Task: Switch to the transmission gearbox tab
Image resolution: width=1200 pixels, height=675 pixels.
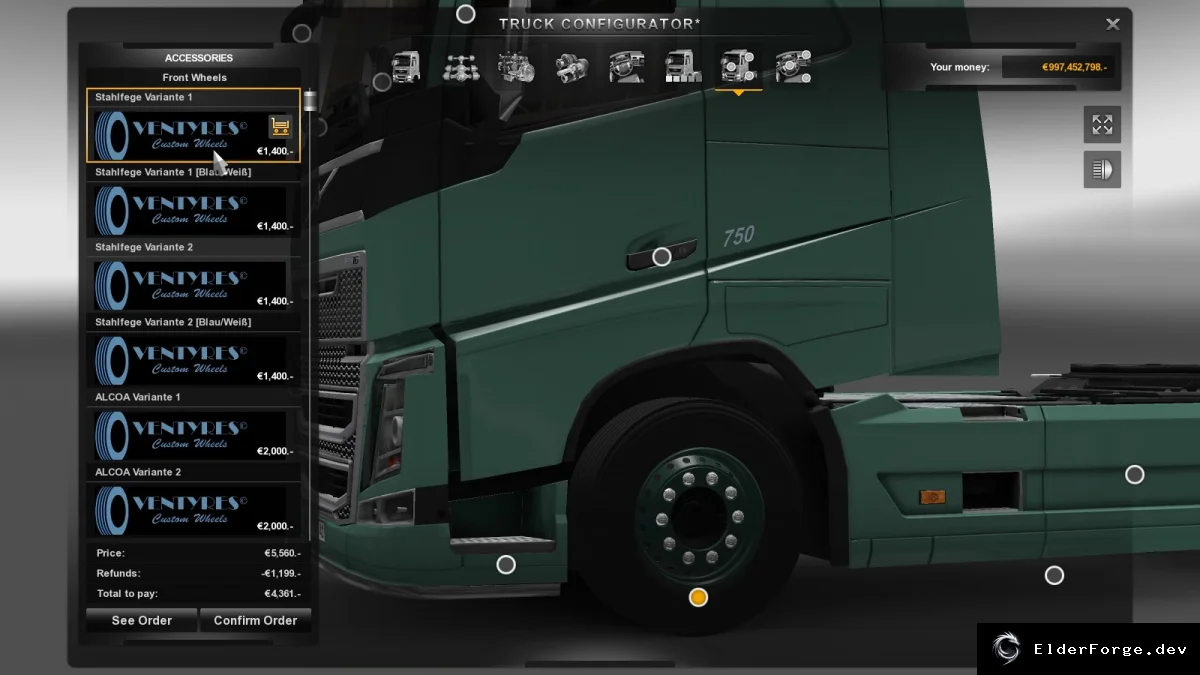Action: pyautogui.click(x=572, y=67)
